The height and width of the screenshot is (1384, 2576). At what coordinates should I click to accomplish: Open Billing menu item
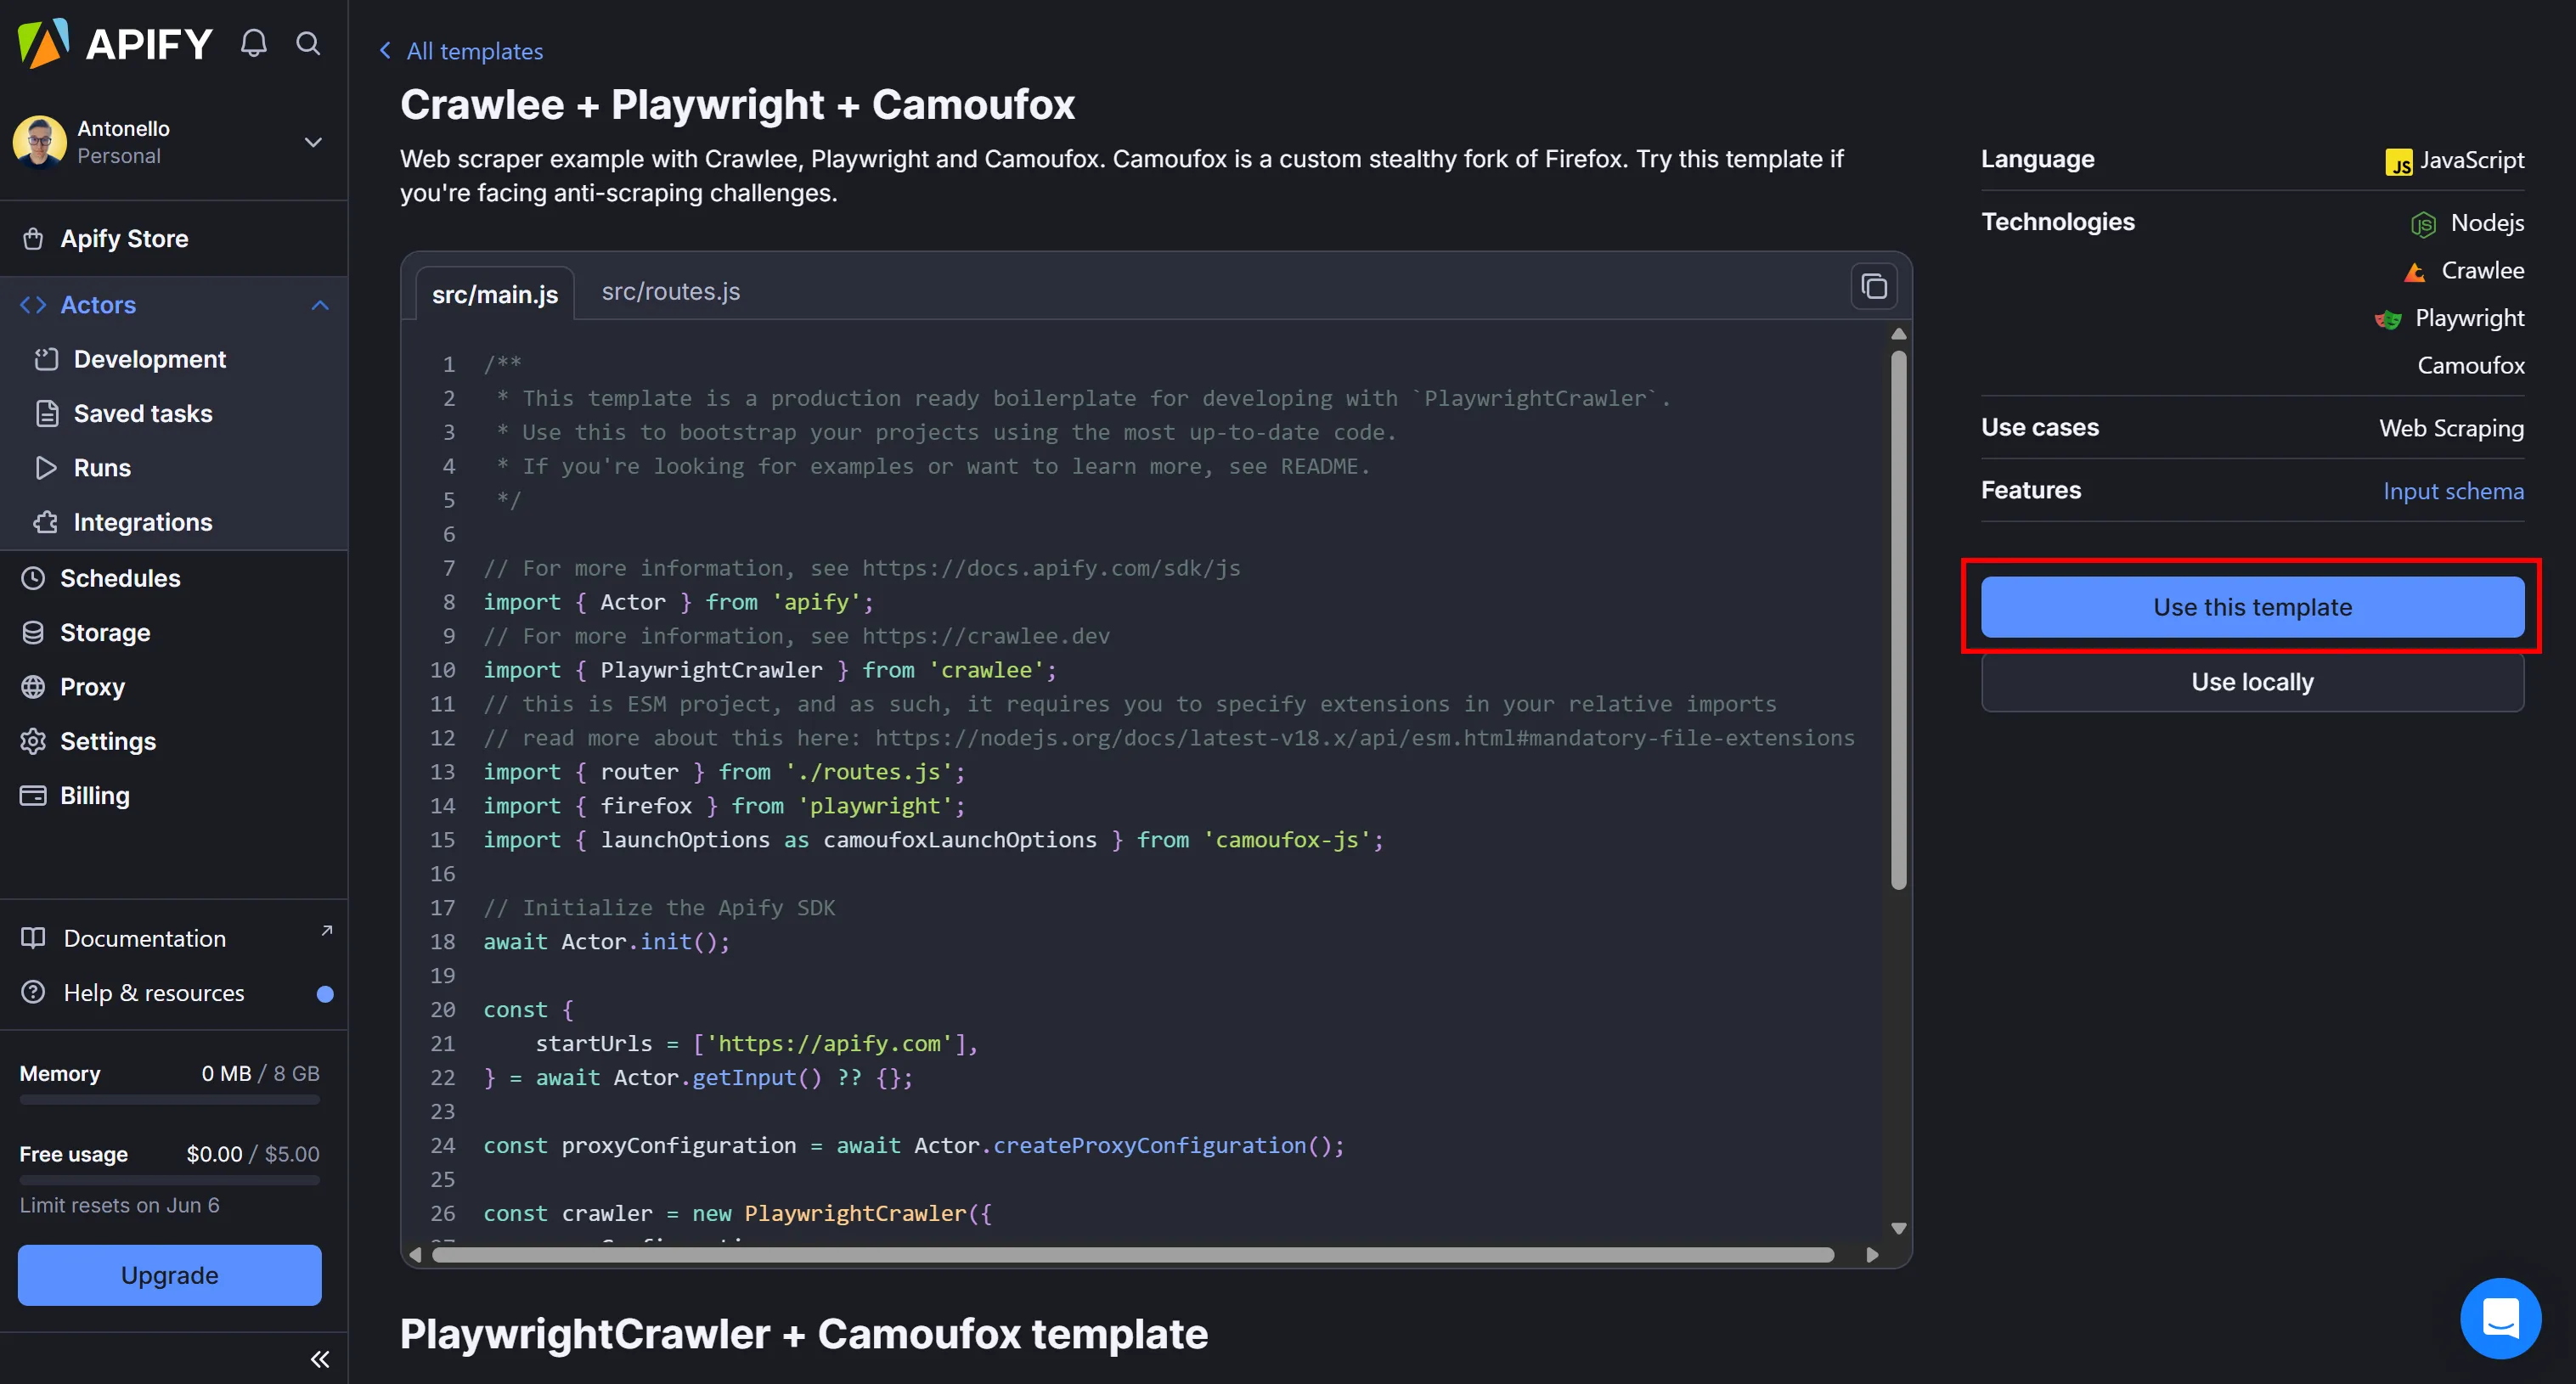pyautogui.click(x=174, y=796)
